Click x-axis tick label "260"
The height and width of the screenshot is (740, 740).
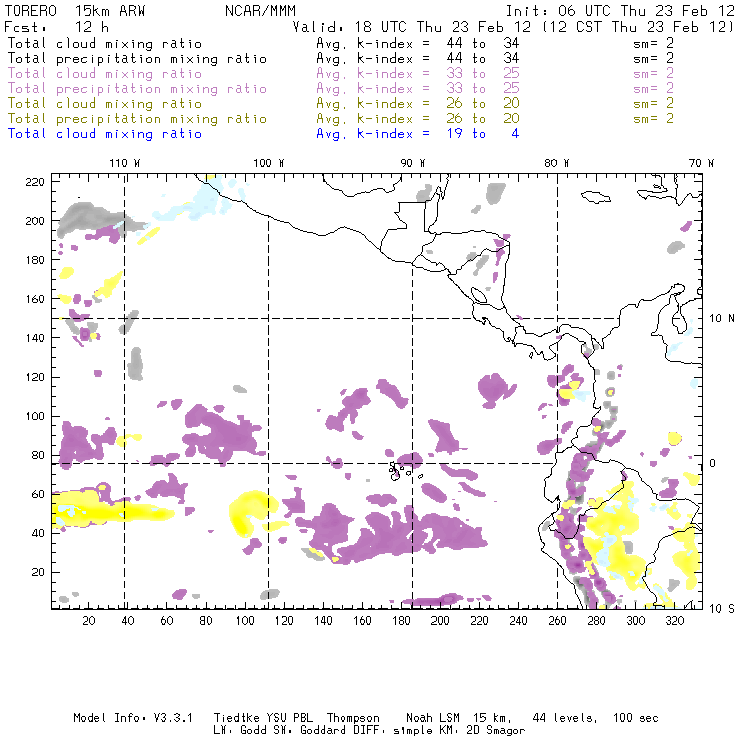click(x=557, y=621)
